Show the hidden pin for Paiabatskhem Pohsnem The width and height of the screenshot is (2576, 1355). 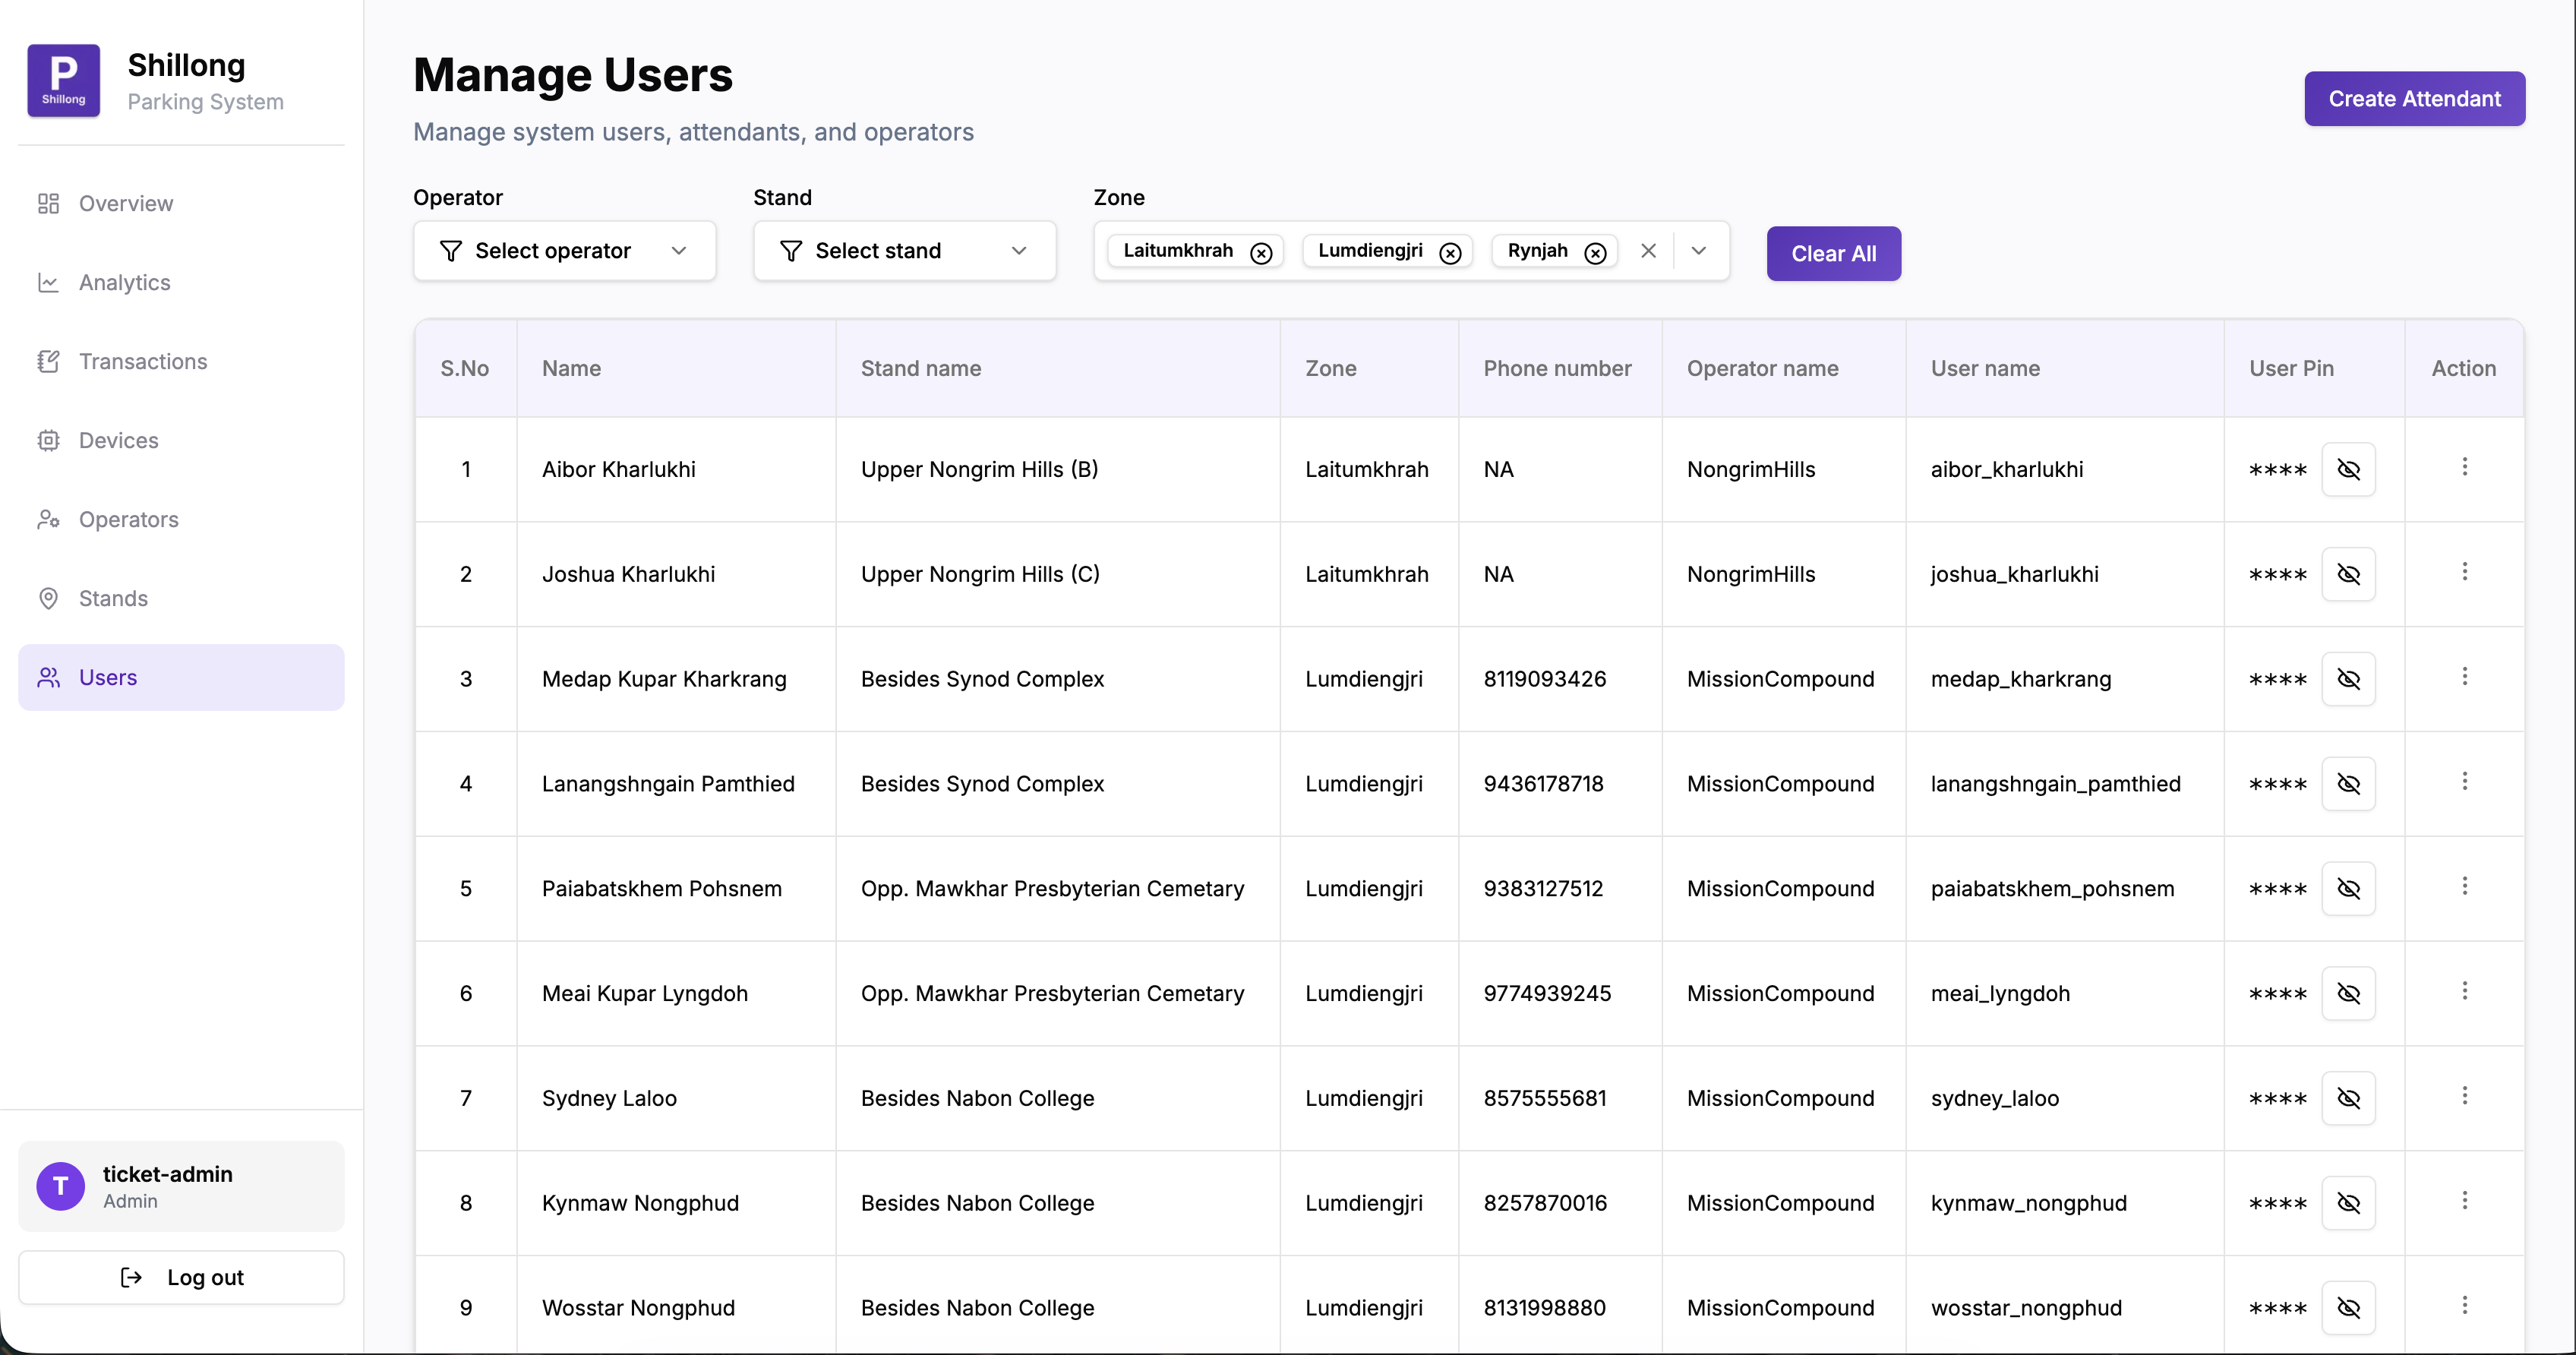2348,888
